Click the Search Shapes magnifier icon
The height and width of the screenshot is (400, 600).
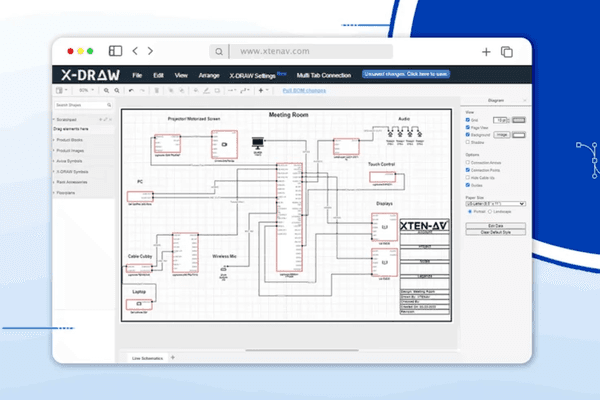tap(109, 105)
